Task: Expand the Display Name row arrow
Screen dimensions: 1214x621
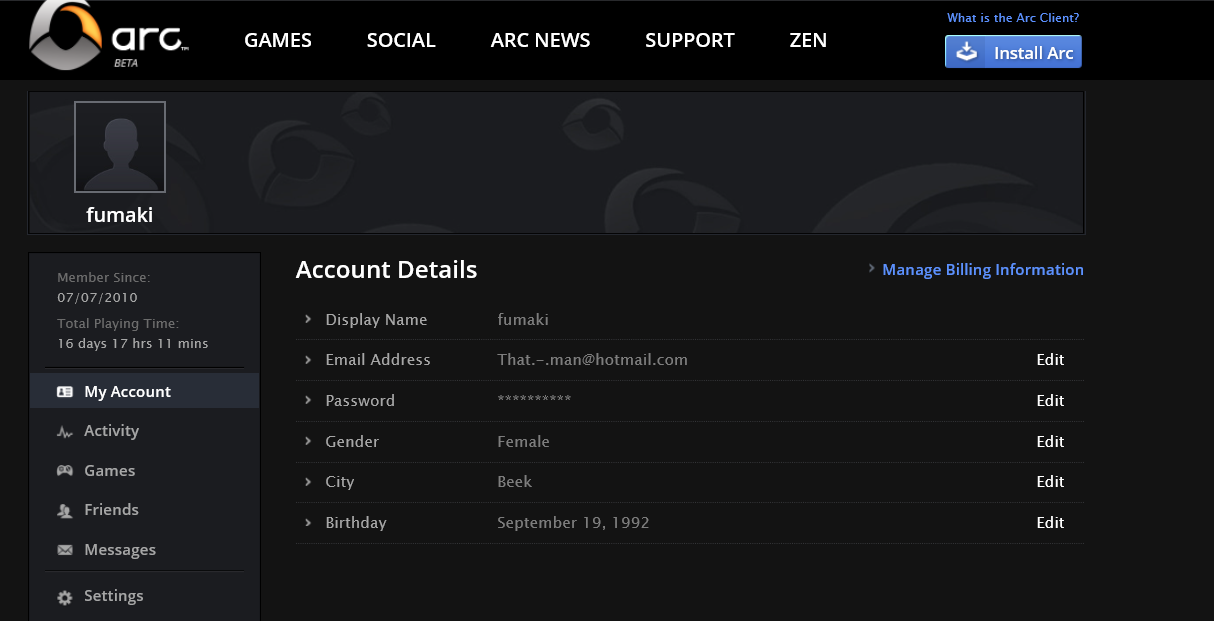Action: pos(308,320)
